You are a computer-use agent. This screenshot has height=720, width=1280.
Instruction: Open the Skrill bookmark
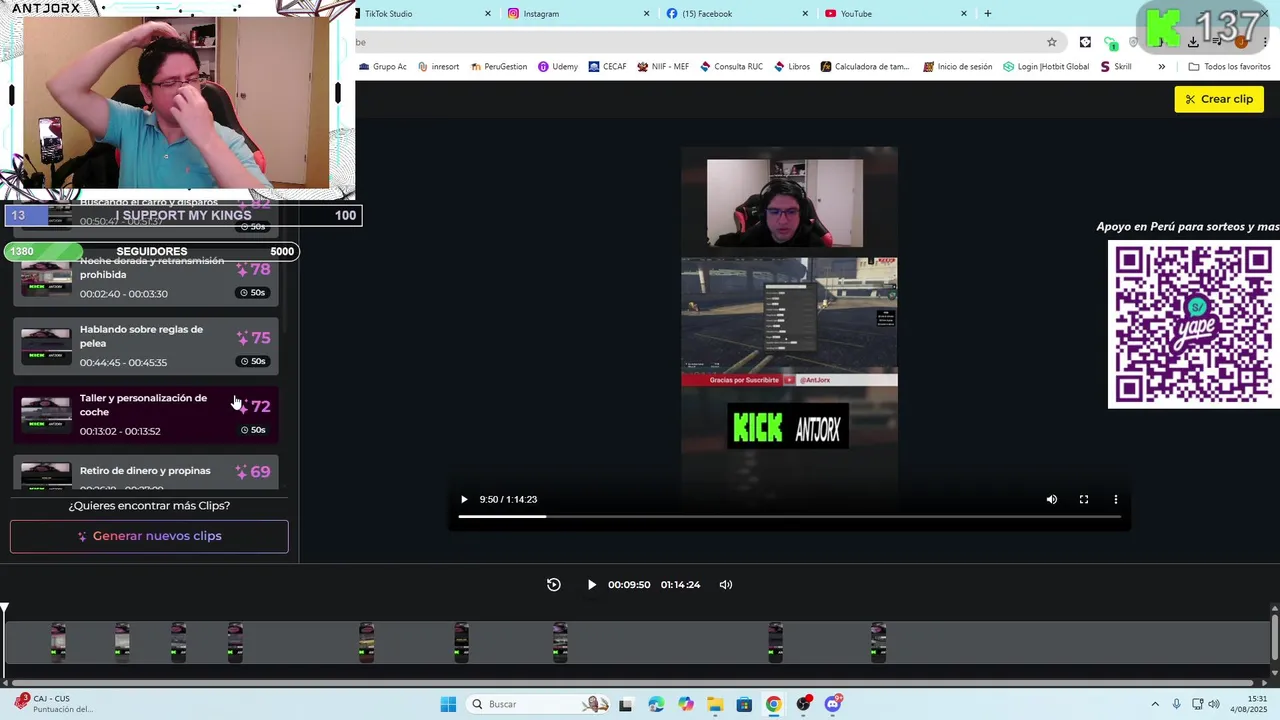click(x=1116, y=67)
